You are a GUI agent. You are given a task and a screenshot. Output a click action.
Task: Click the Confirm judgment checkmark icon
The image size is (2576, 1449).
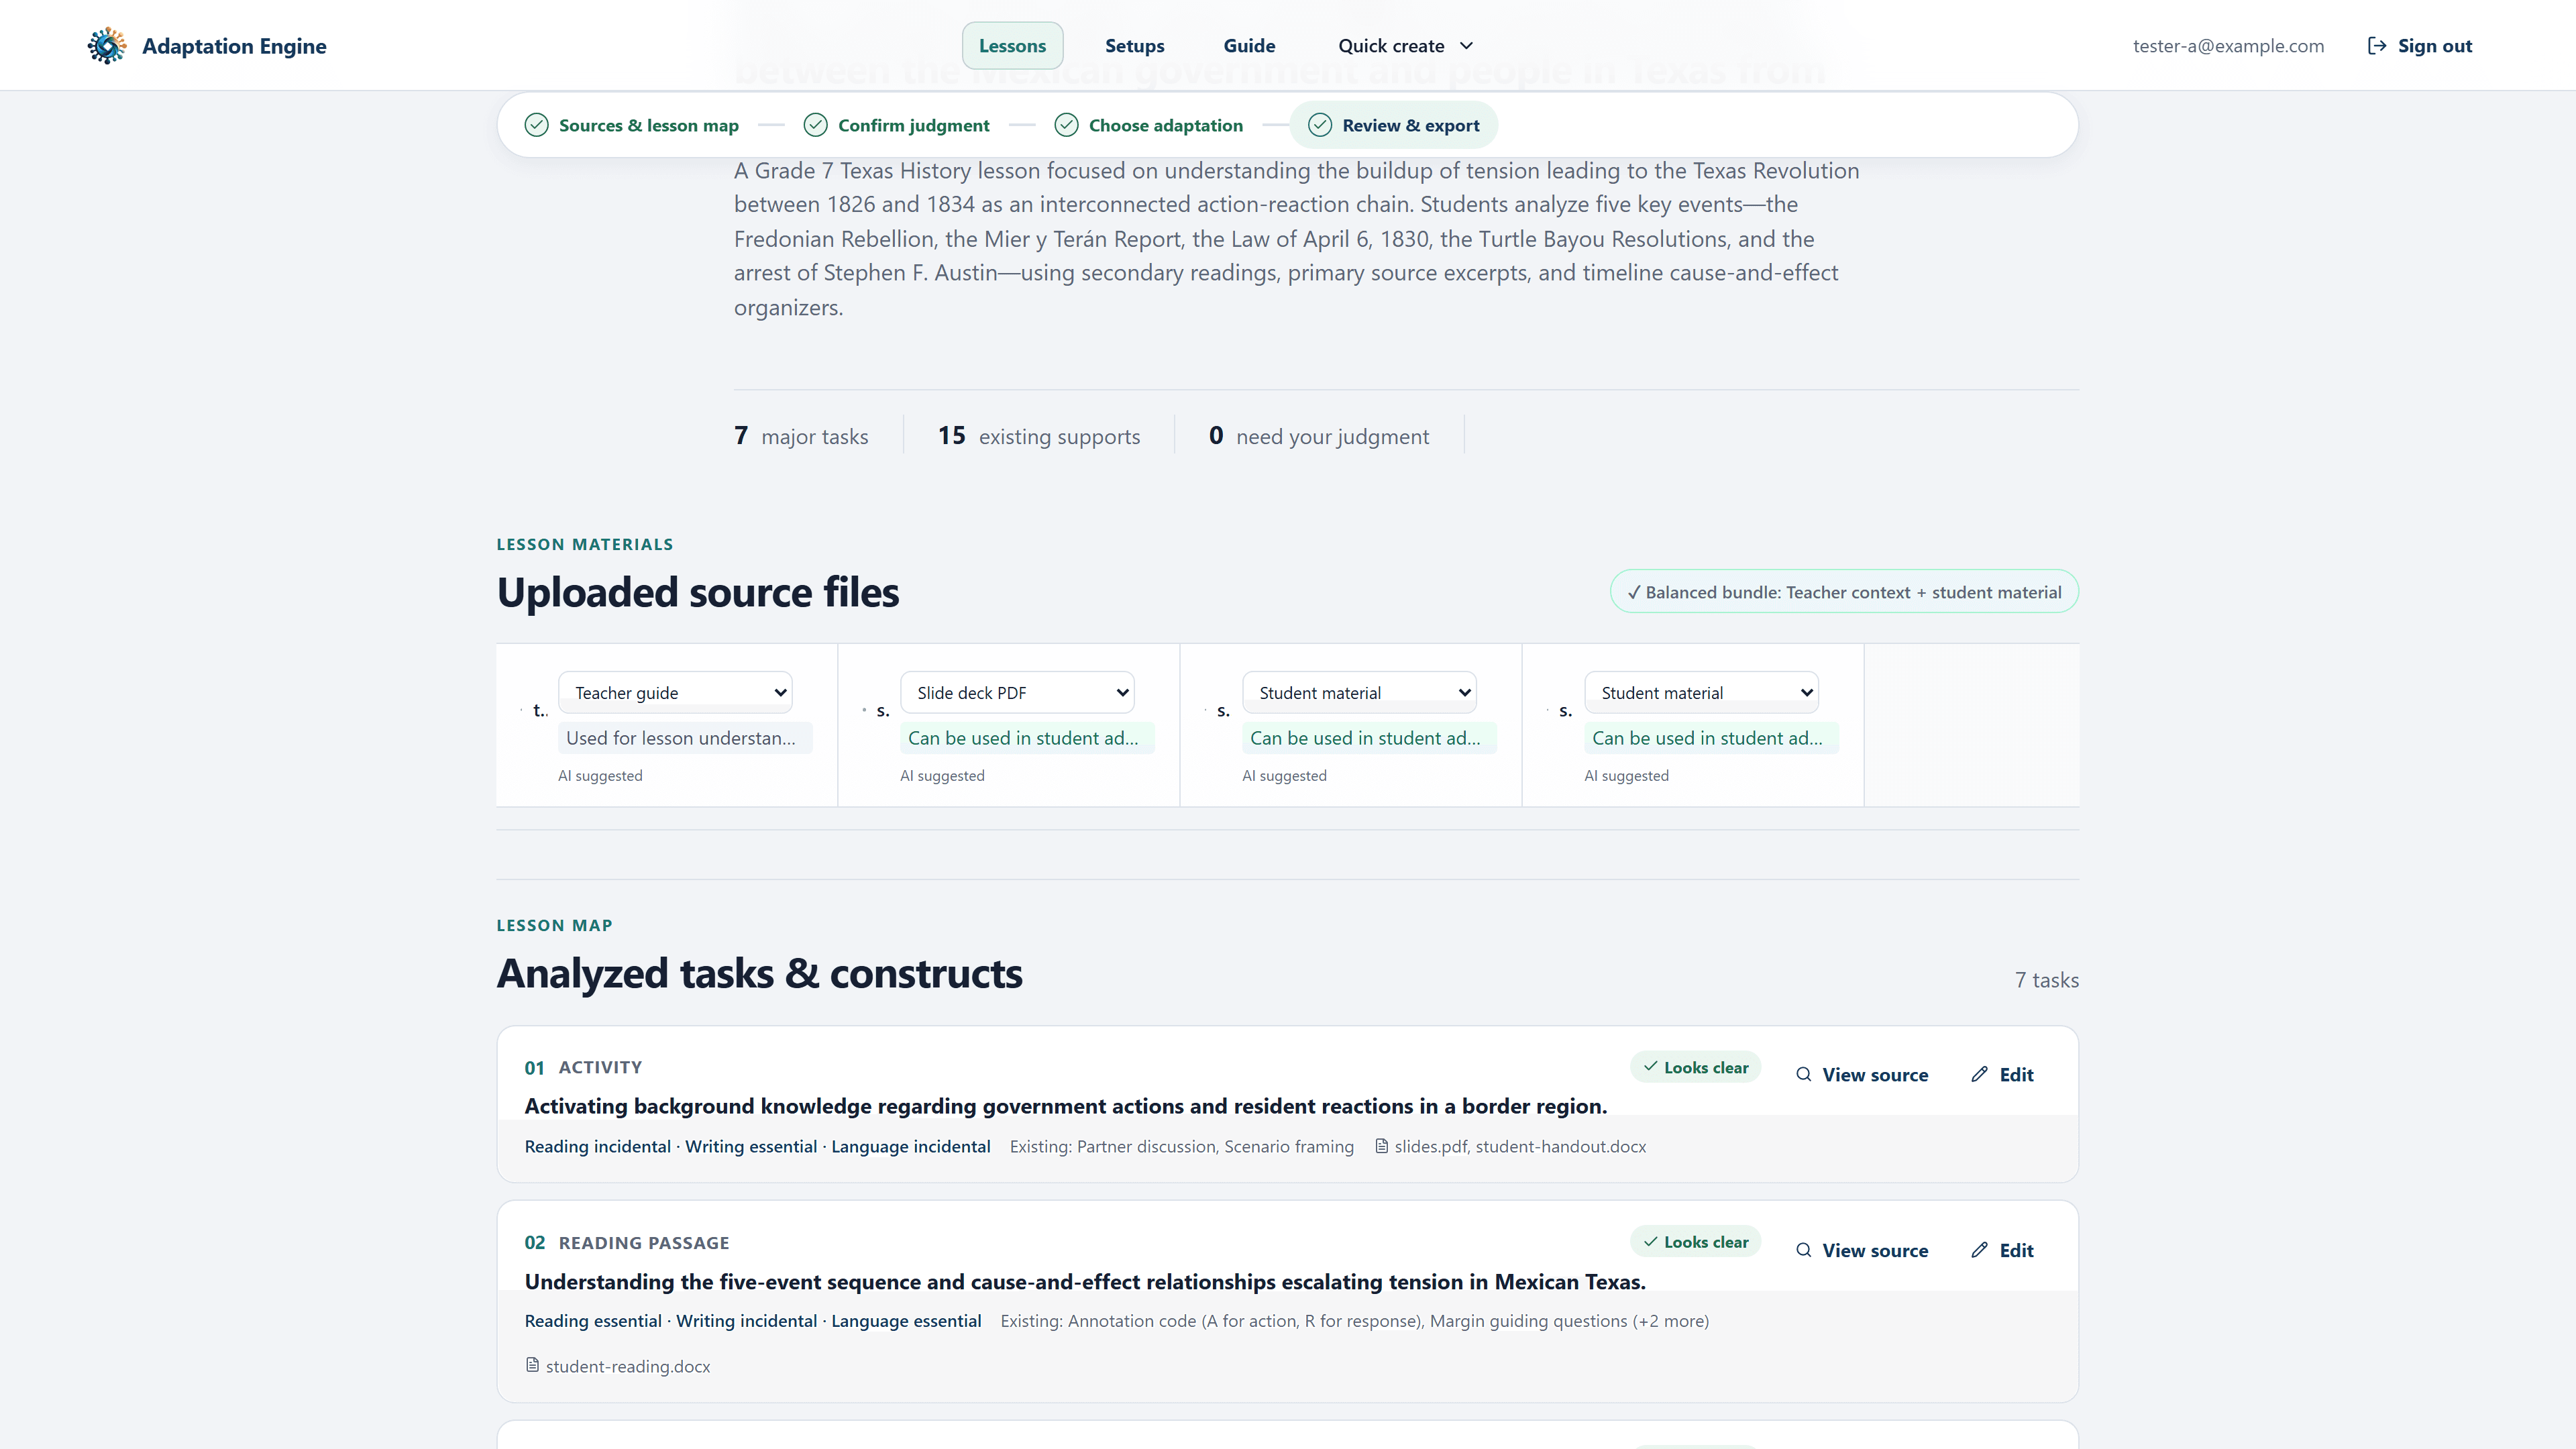point(816,125)
